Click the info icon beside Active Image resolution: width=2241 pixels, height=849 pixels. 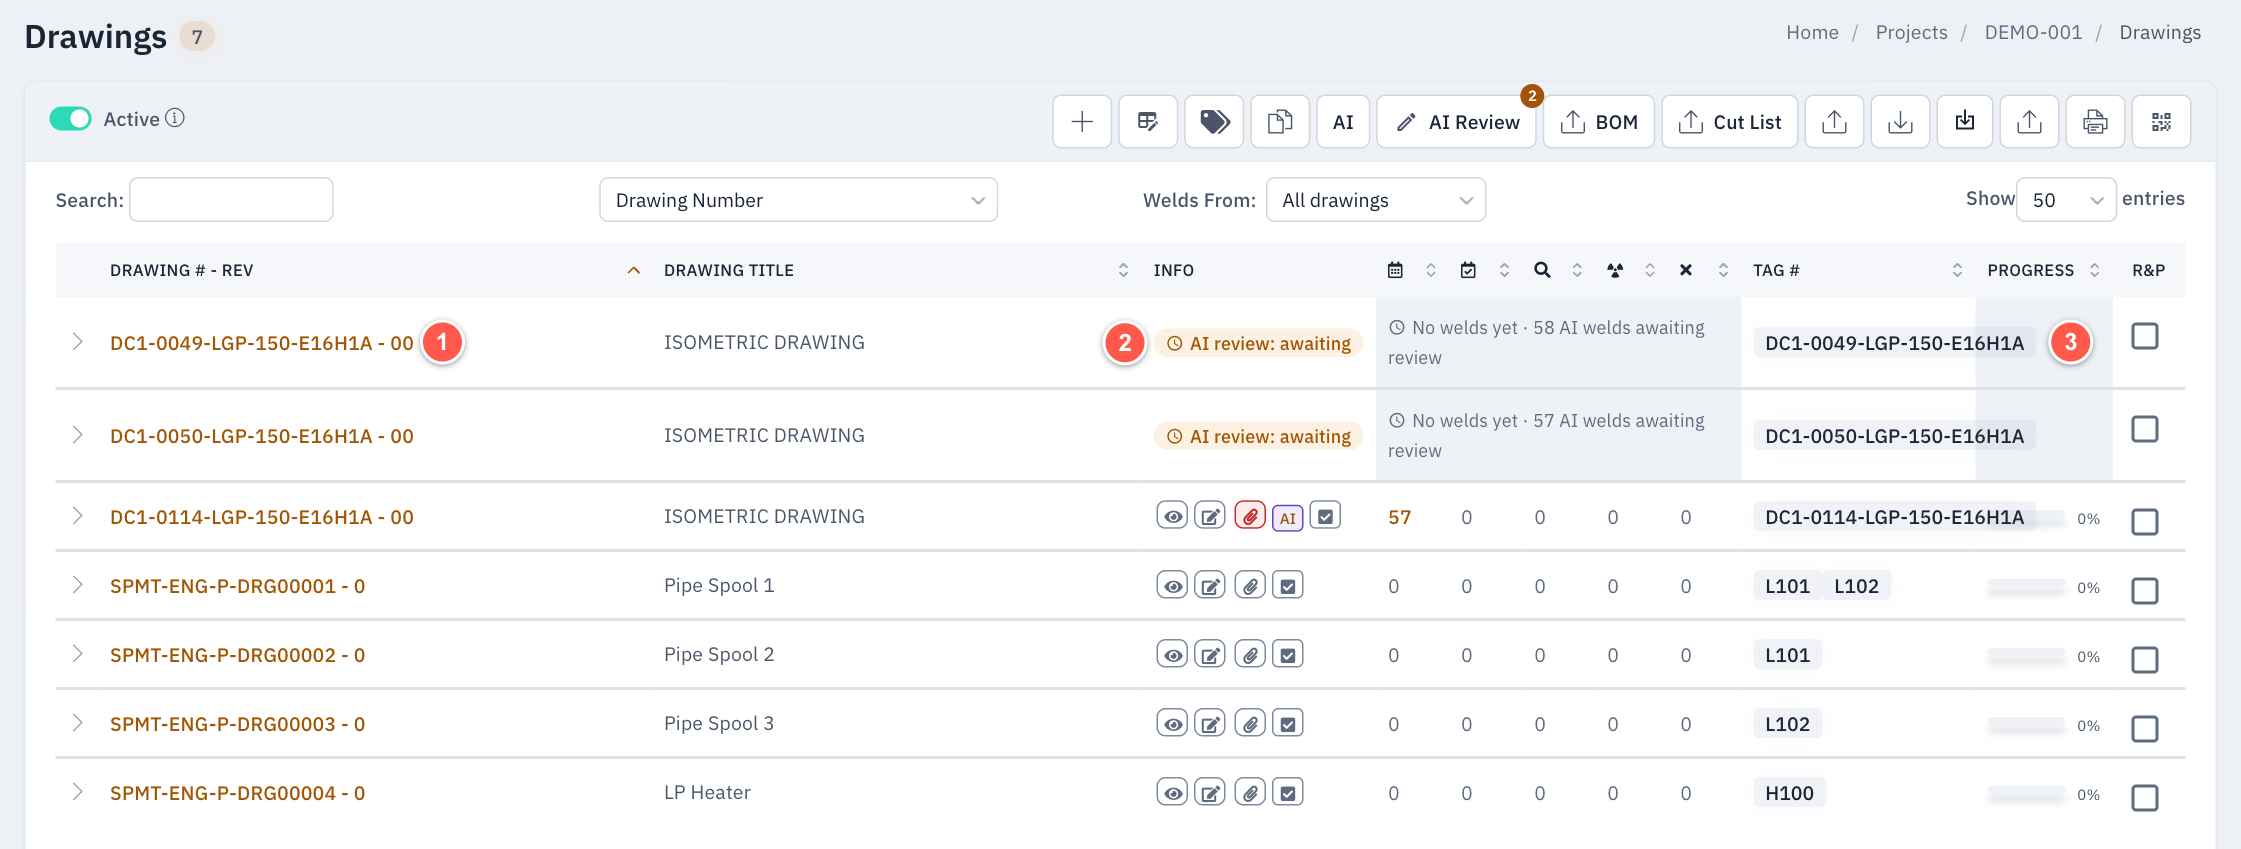point(175,118)
